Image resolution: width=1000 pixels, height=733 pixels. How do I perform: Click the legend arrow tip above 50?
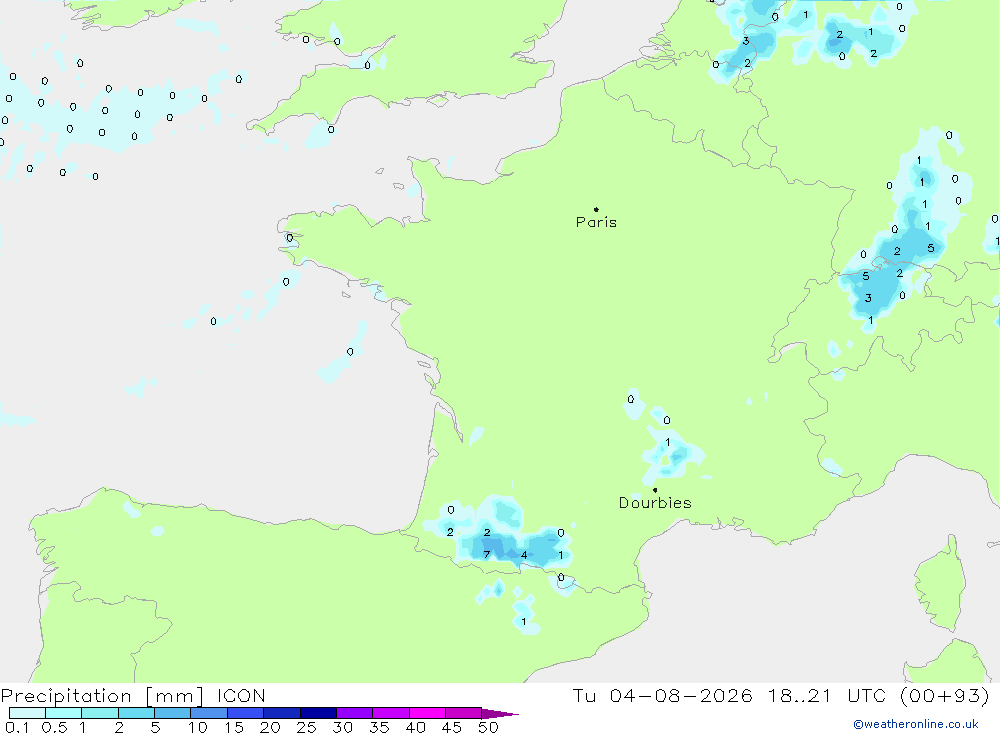[500, 713]
